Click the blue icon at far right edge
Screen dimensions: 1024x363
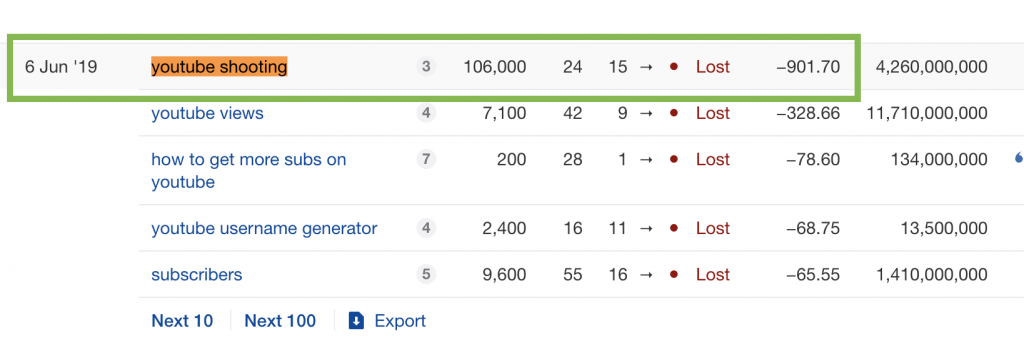(x=1019, y=157)
